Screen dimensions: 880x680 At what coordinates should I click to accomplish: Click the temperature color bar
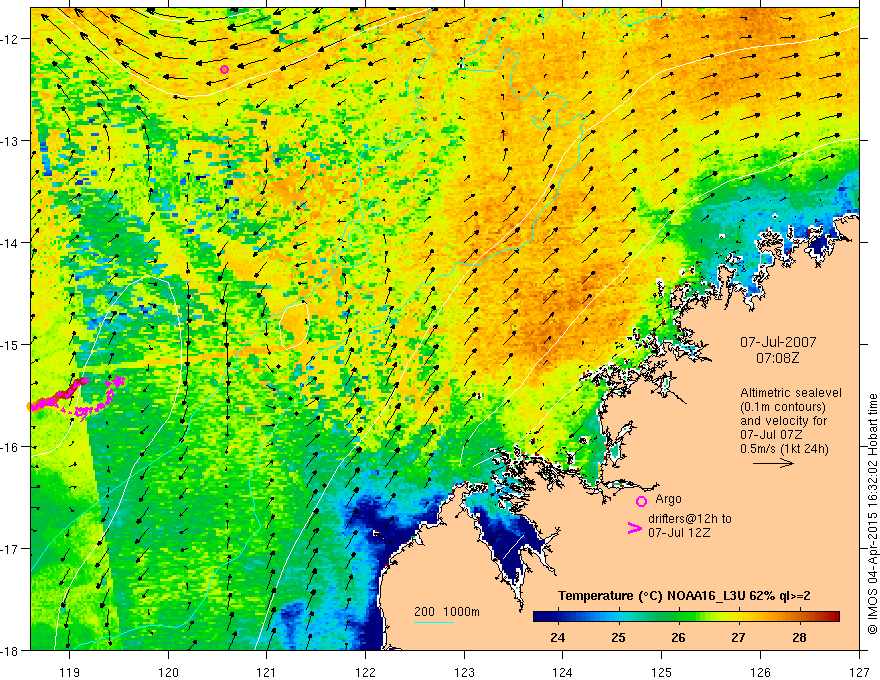(x=686, y=617)
